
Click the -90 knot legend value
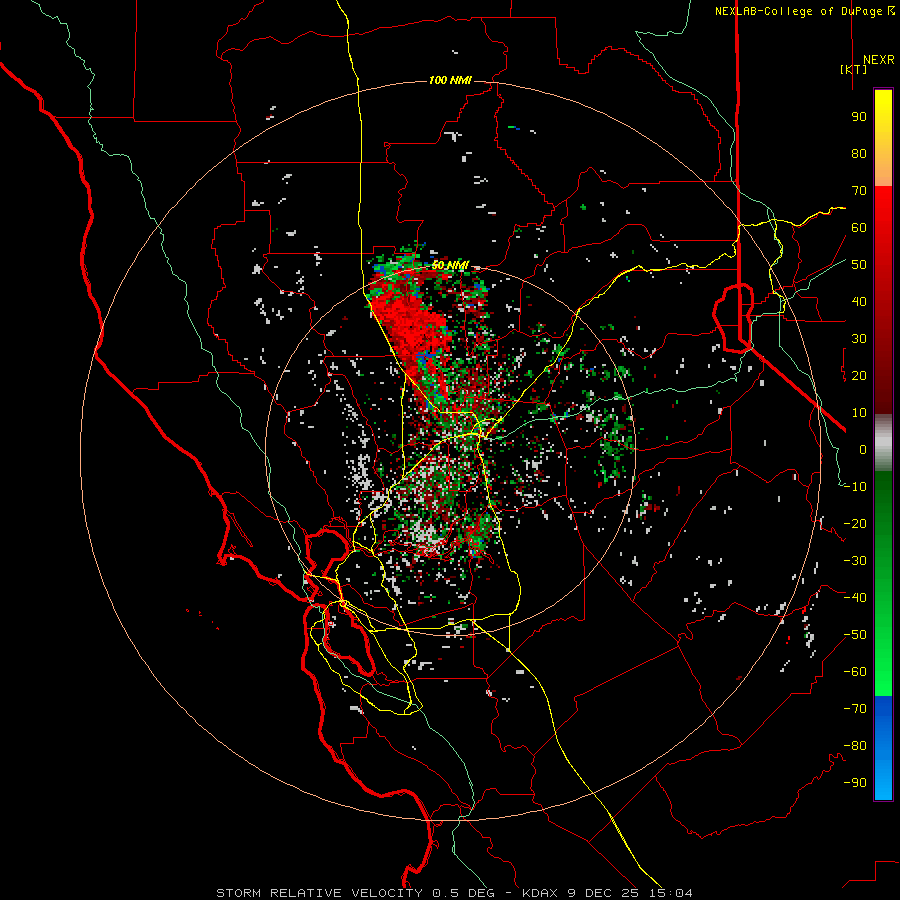click(855, 783)
